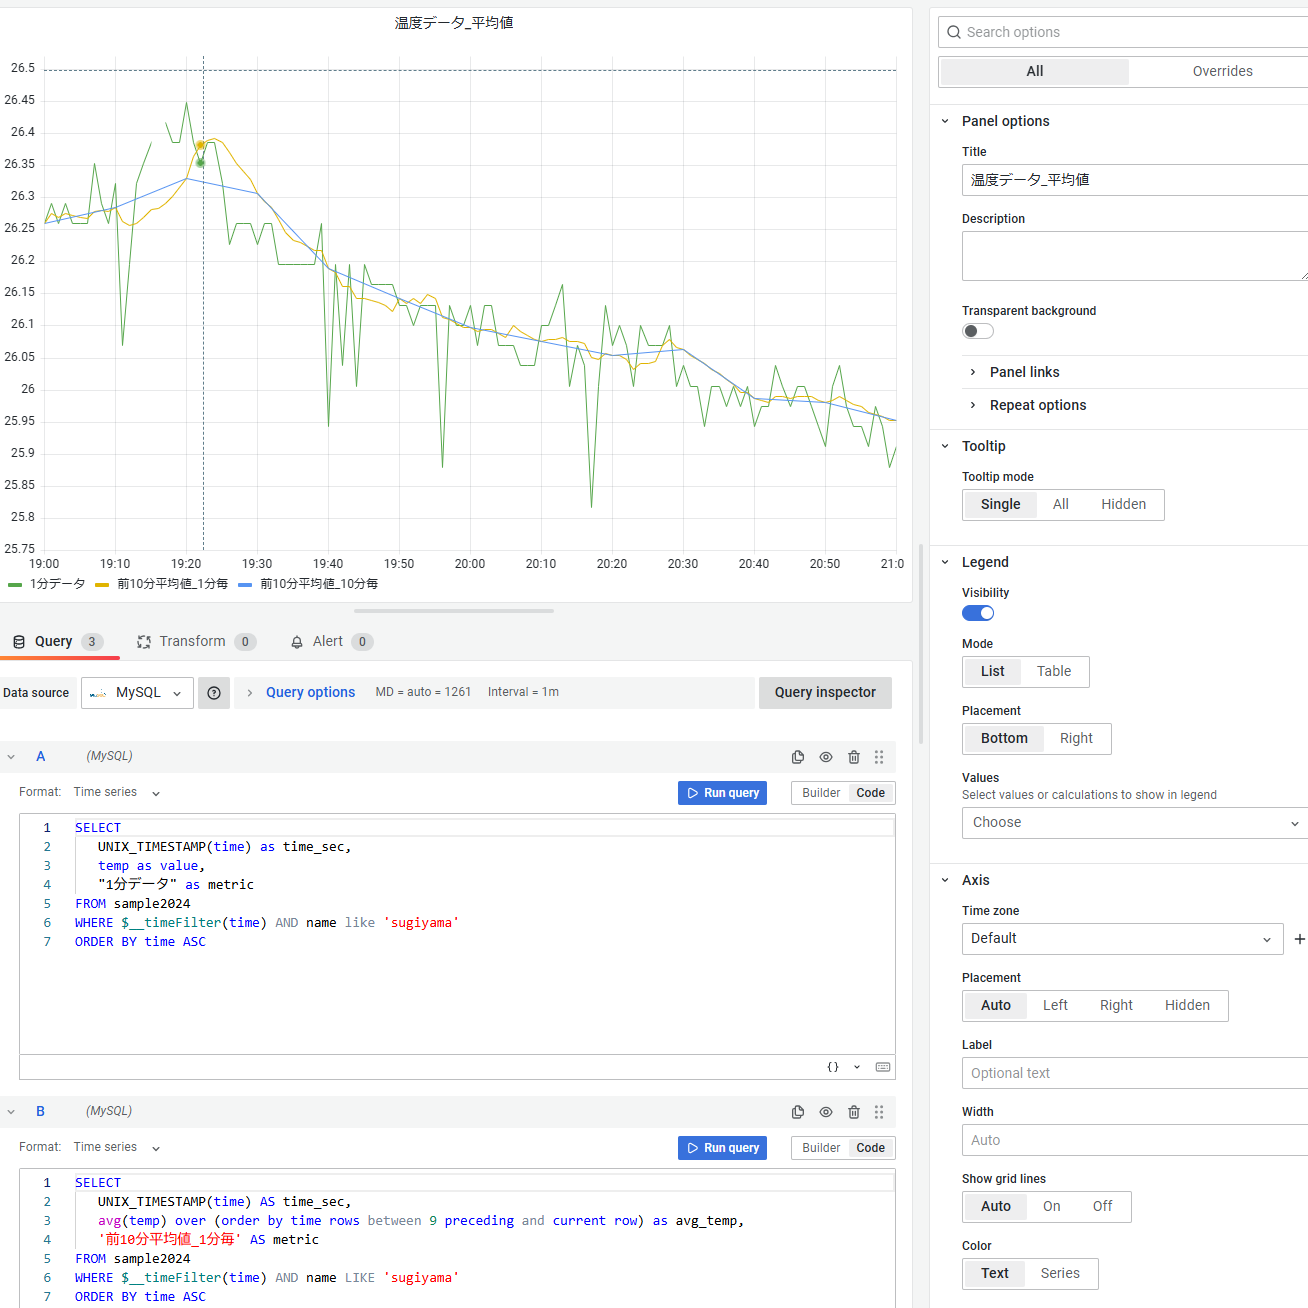
Task: Open the Query inspector
Action: click(825, 693)
